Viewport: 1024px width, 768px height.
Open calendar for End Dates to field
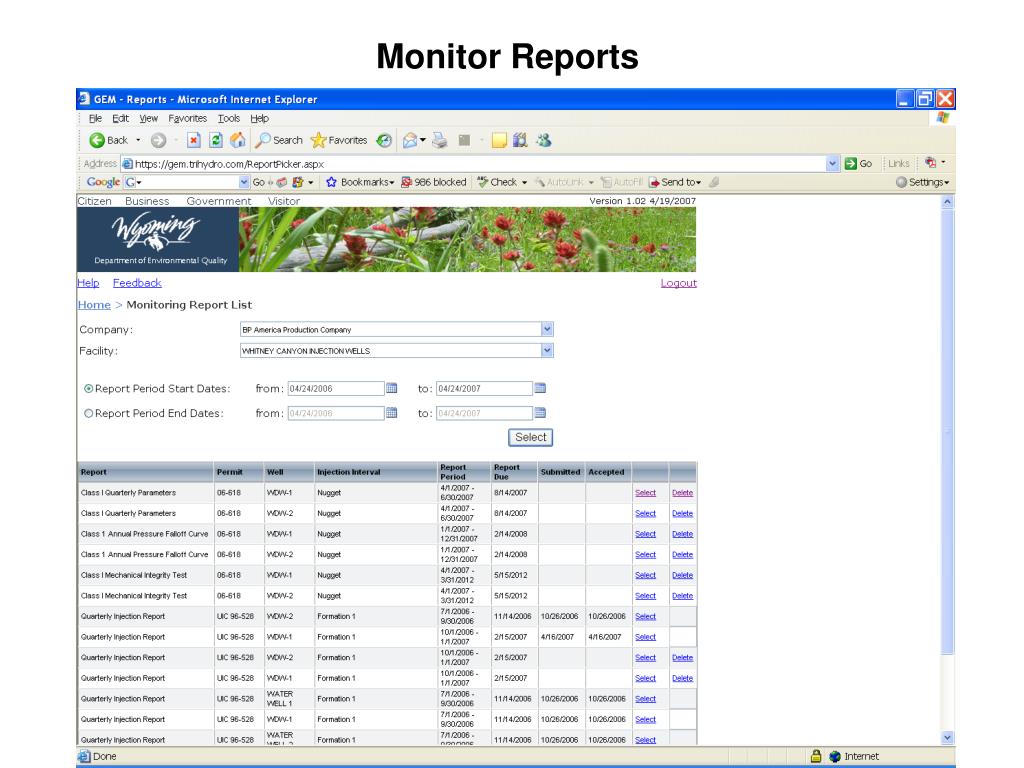540,413
